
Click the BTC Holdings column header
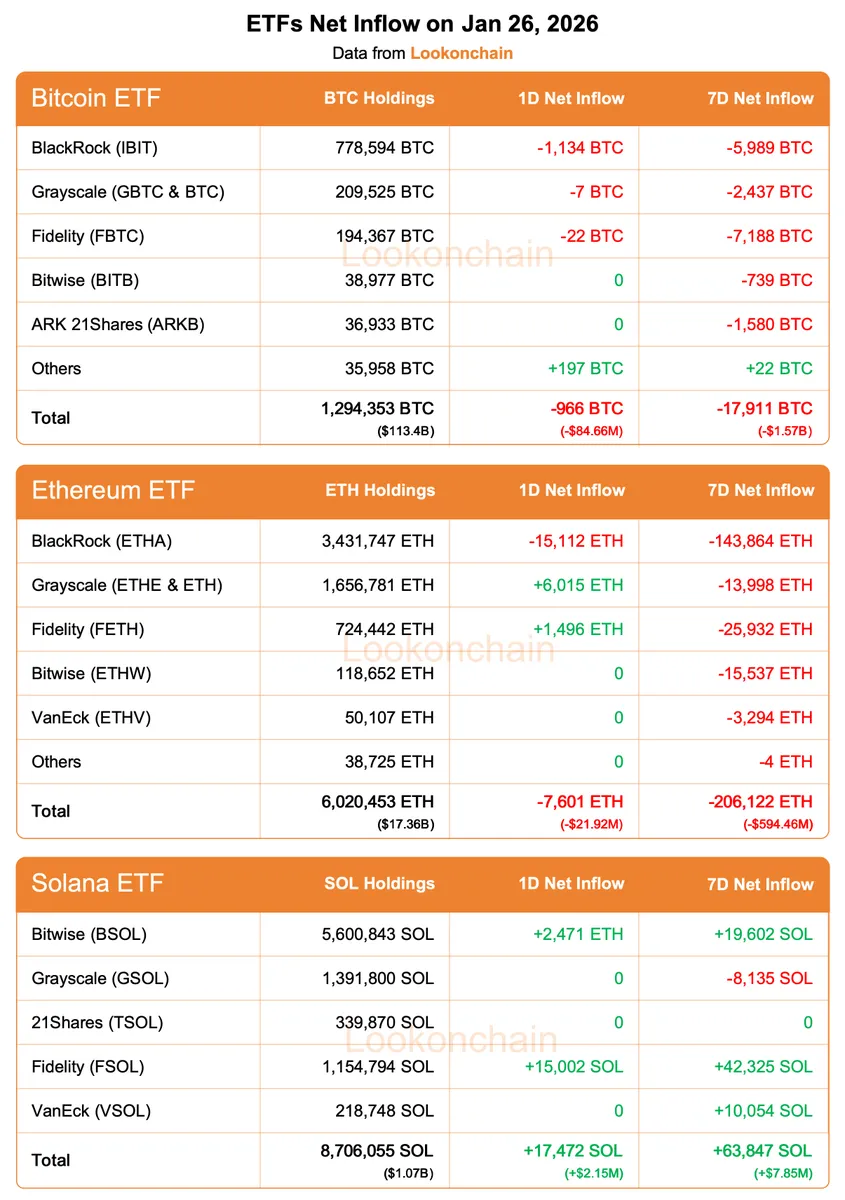[379, 98]
